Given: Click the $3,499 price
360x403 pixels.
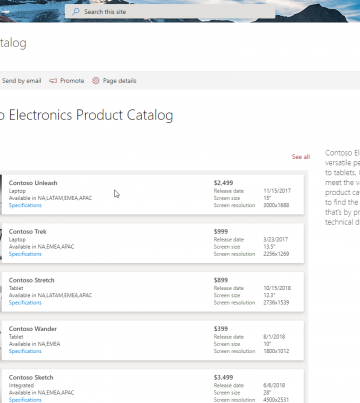Looking at the screenshot, I should tap(223, 377).
